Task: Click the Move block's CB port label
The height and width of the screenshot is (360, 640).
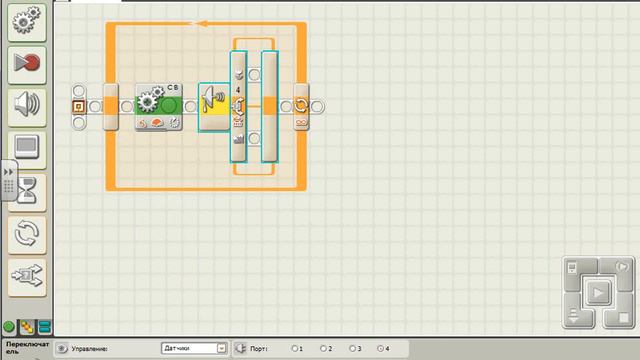Action: (x=173, y=88)
